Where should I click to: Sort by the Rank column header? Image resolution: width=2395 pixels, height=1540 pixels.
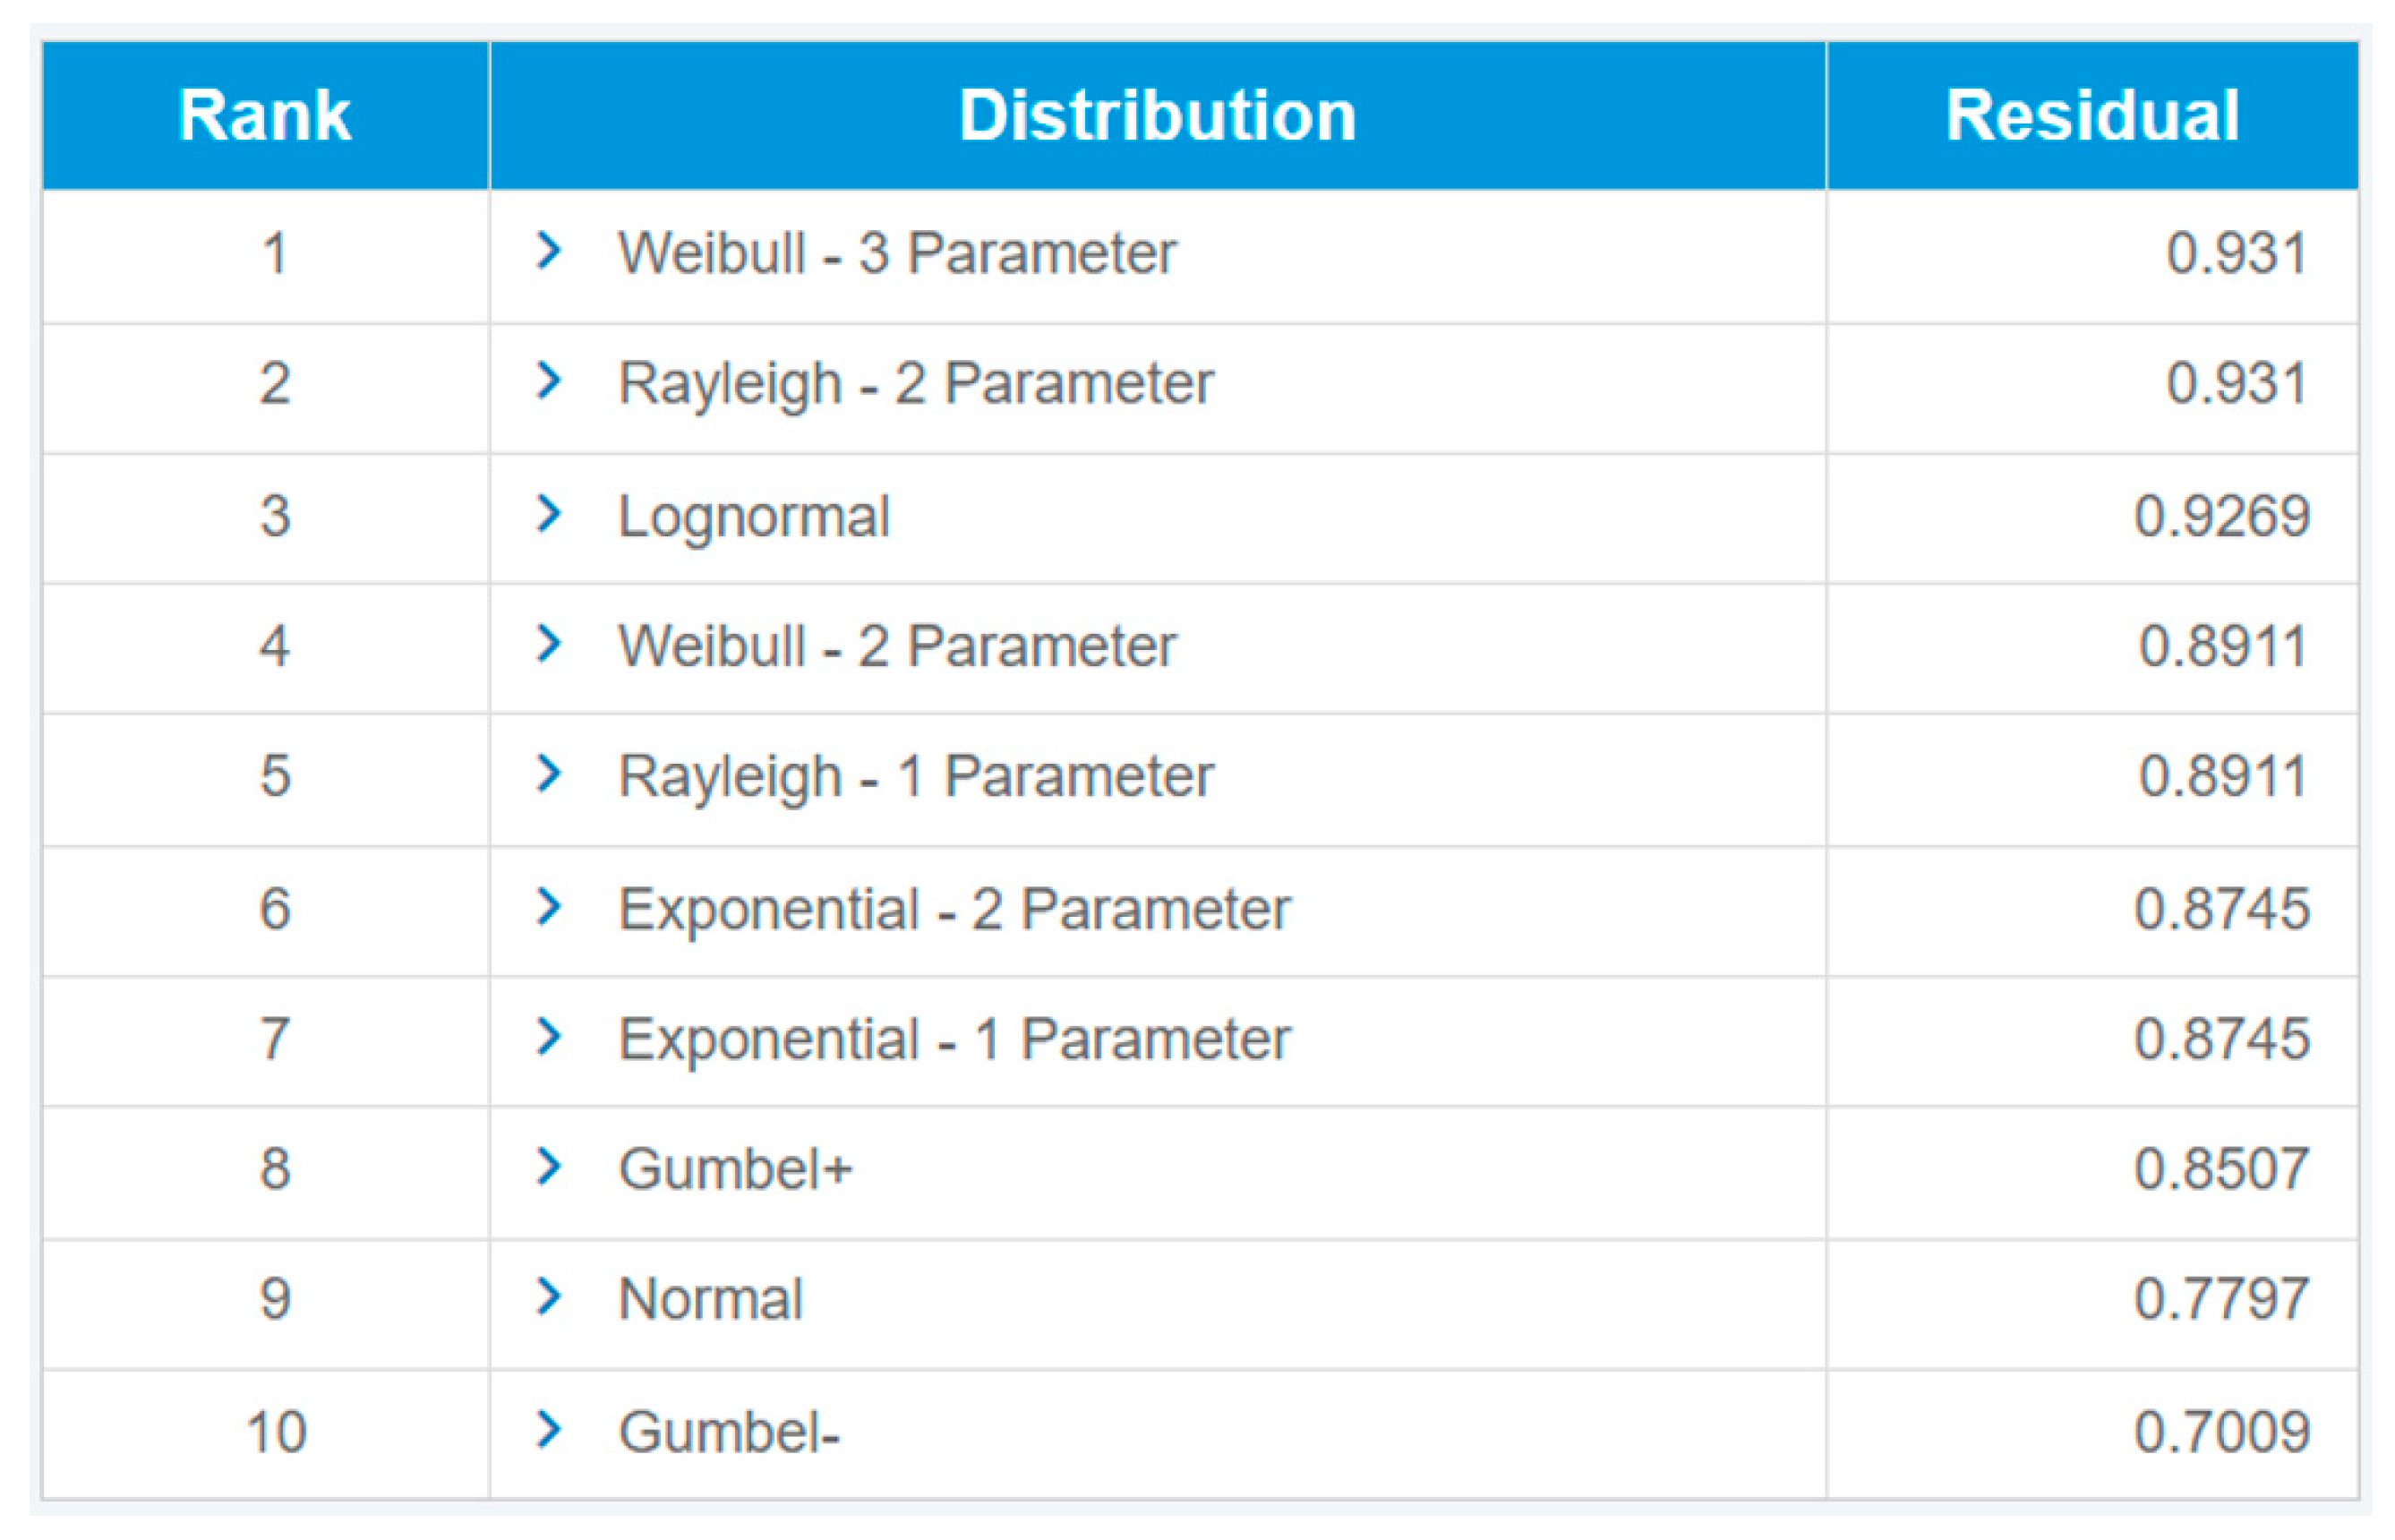265,115
